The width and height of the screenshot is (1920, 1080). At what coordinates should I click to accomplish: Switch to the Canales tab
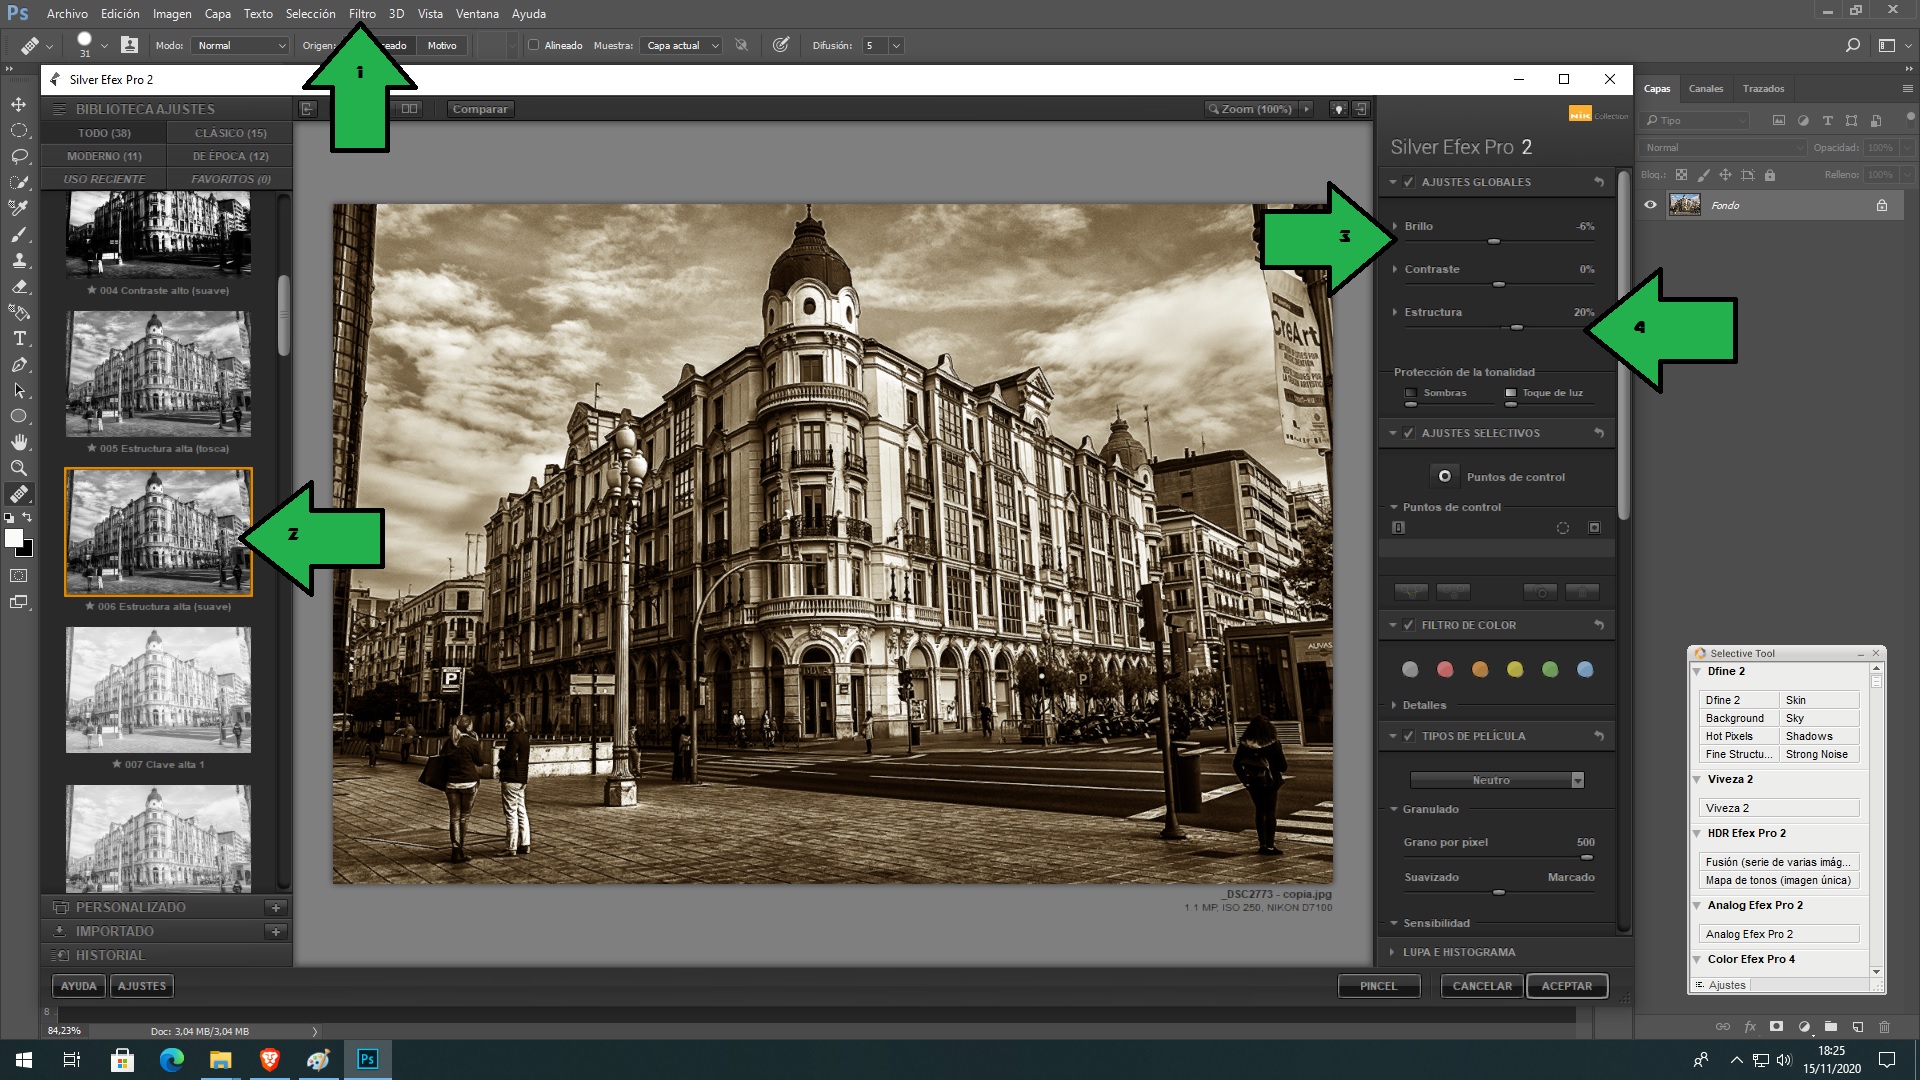1706,88
